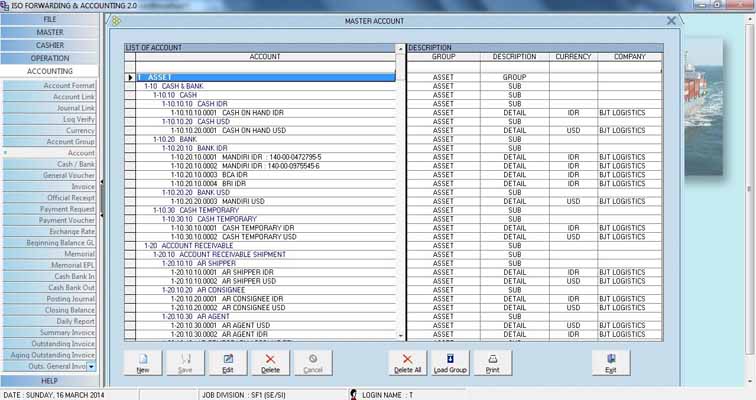The width and height of the screenshot is (756, 400).
Task: Expand the sidebar menu scroll-down arrow
Action: point(91,367)
